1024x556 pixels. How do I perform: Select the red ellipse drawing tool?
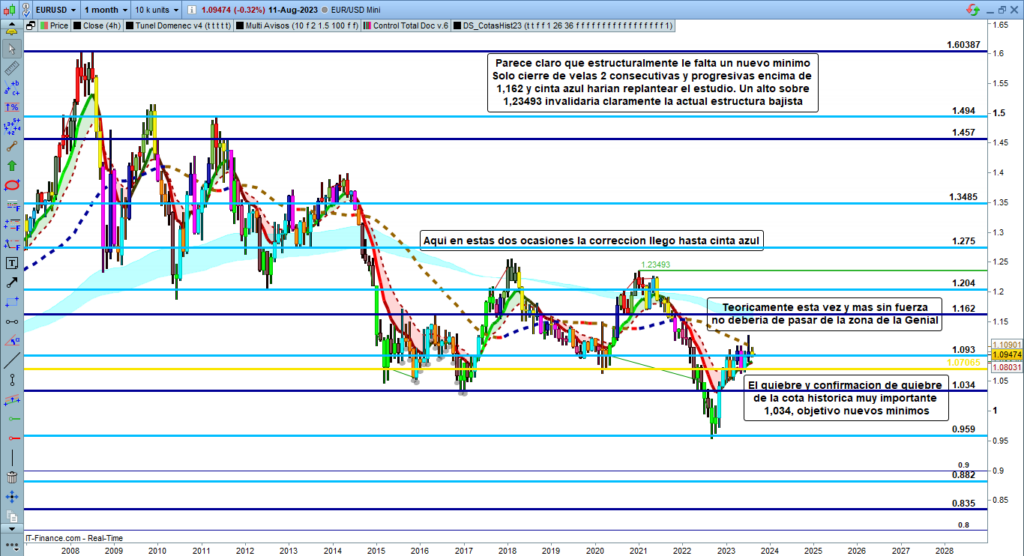(13, 185)
